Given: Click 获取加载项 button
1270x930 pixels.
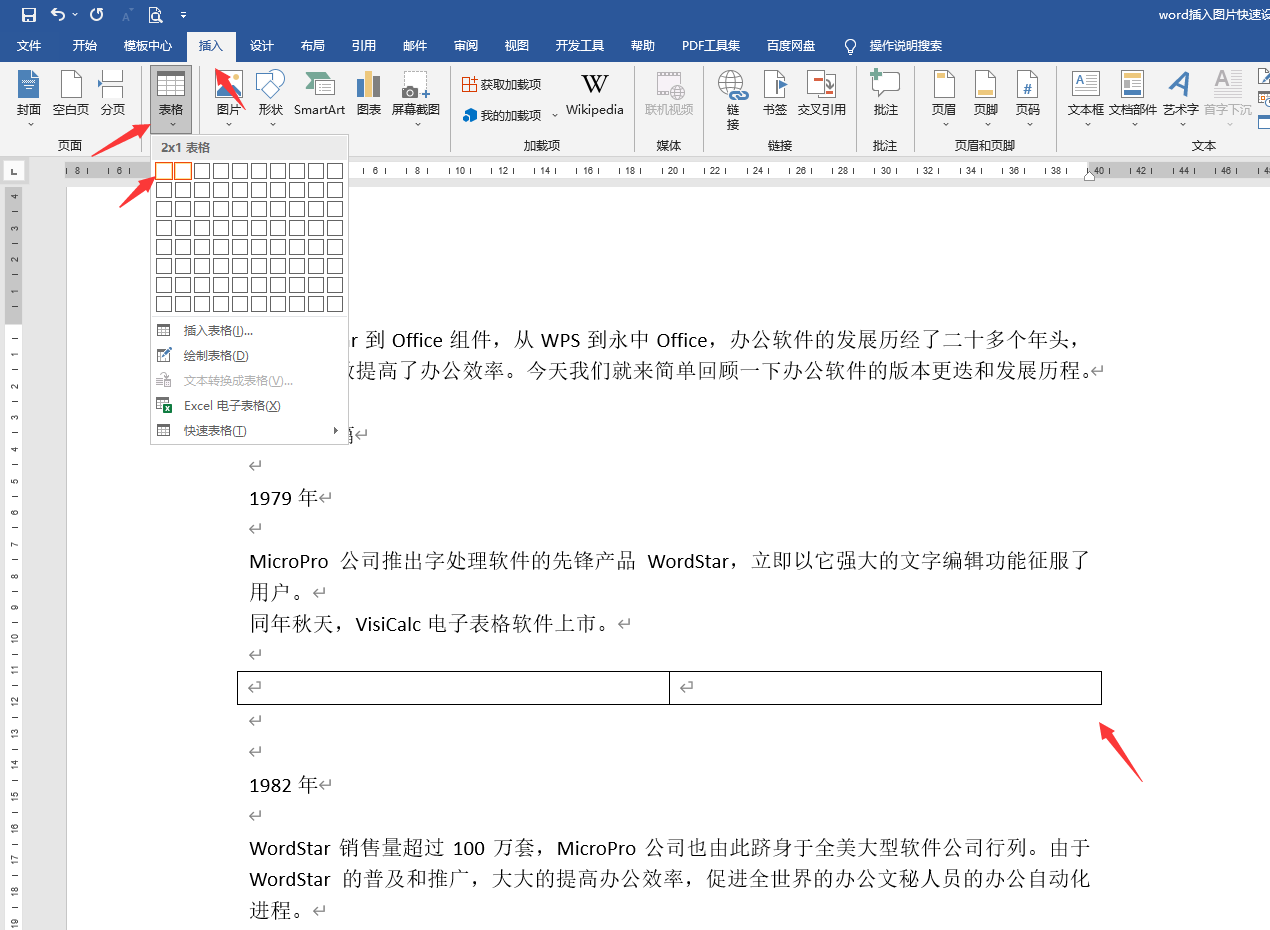Looking at the screenshot, I should pyautogui.click(x=501, y=85).
